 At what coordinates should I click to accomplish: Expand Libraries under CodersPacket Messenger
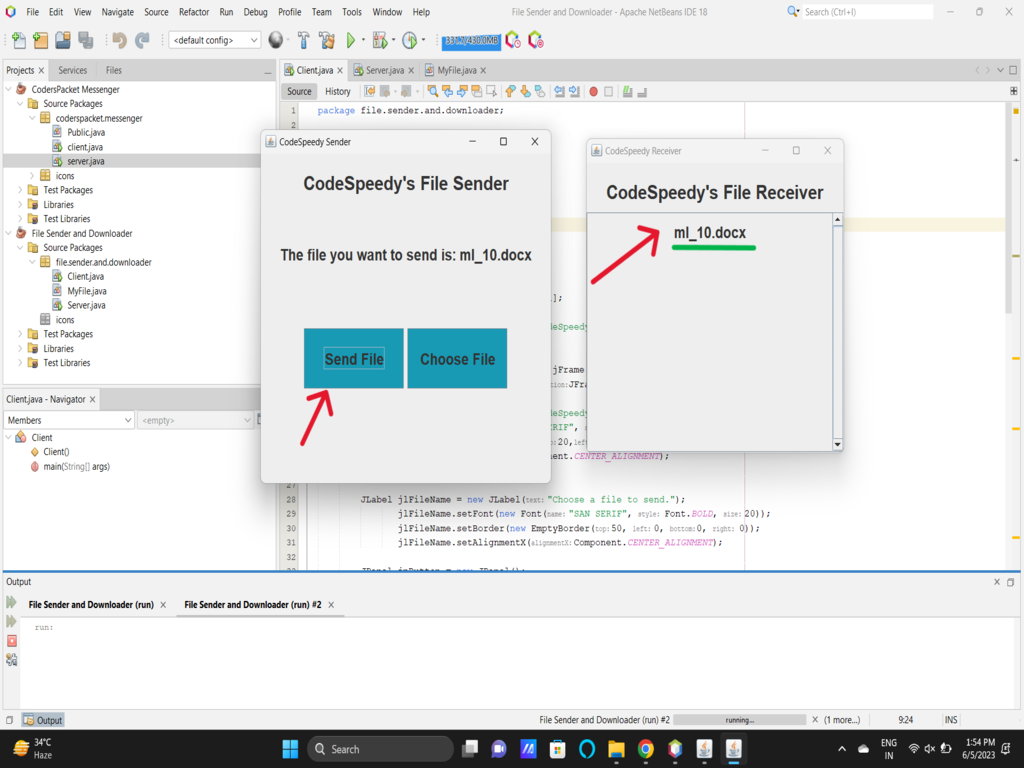pyautogui.click(x=20, y=204)
